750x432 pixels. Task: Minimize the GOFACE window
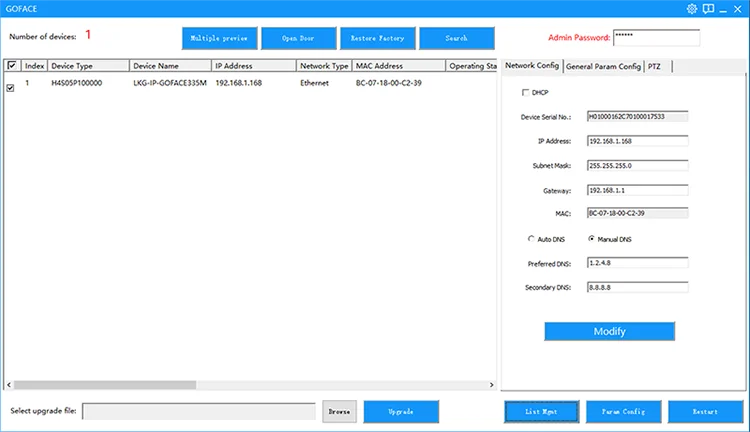click(722, 9)
